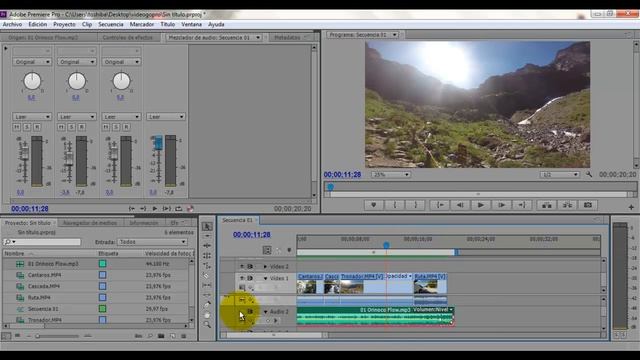This screenshot has width=640, height=360.
Task: Toggle snap in the timeline header
Action: (x=267, y=250)
